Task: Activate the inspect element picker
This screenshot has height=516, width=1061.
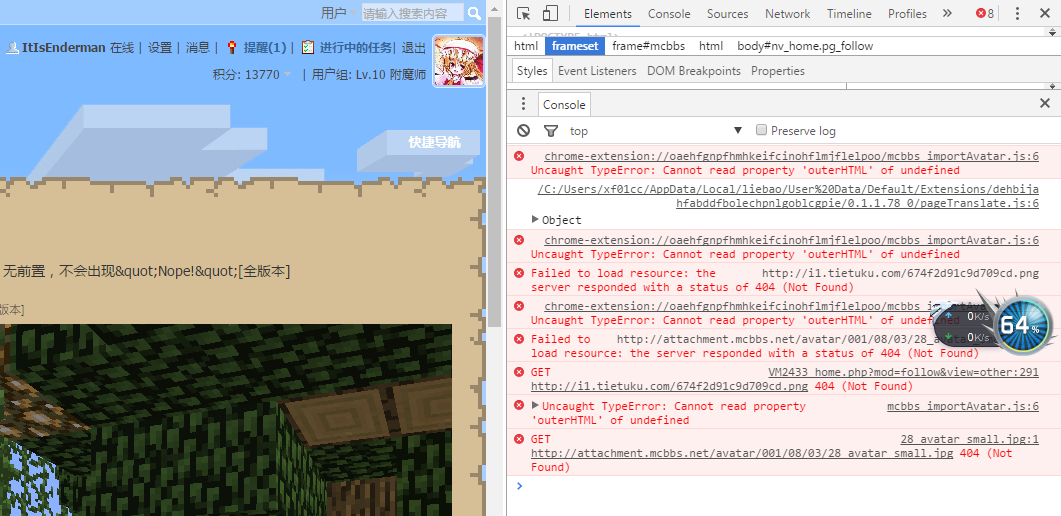Action: coord(524,13)
